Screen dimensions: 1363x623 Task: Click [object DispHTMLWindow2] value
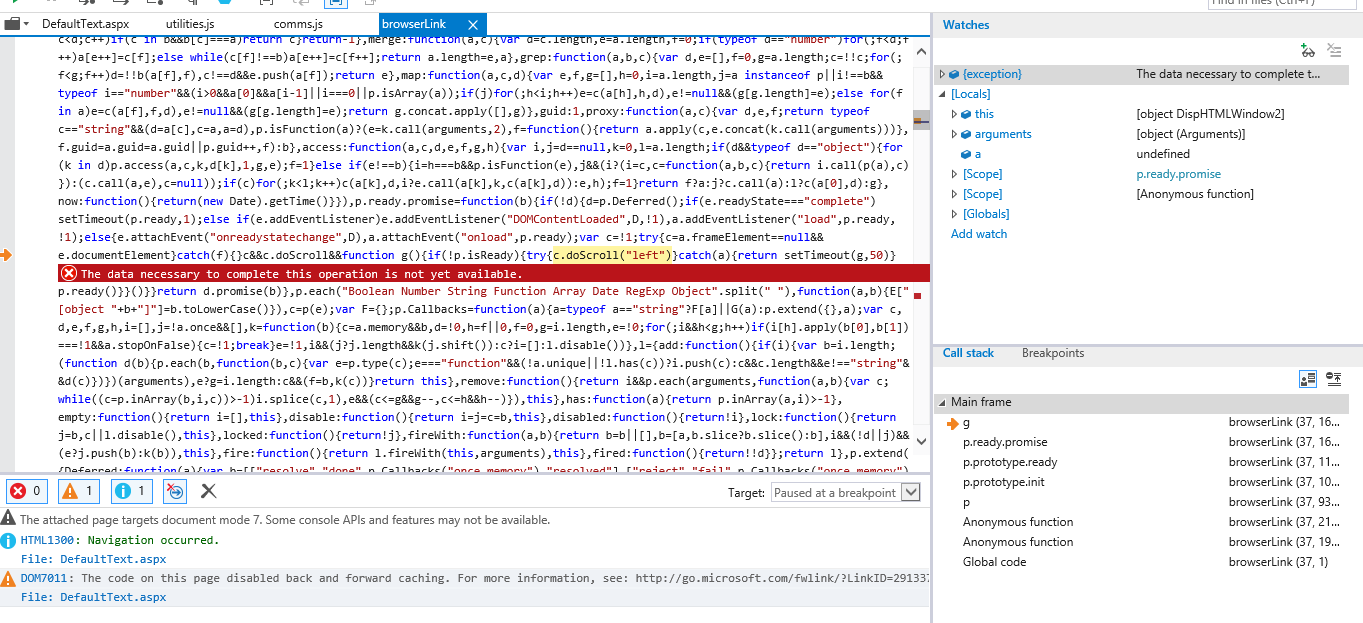(x=1211, y=114)
